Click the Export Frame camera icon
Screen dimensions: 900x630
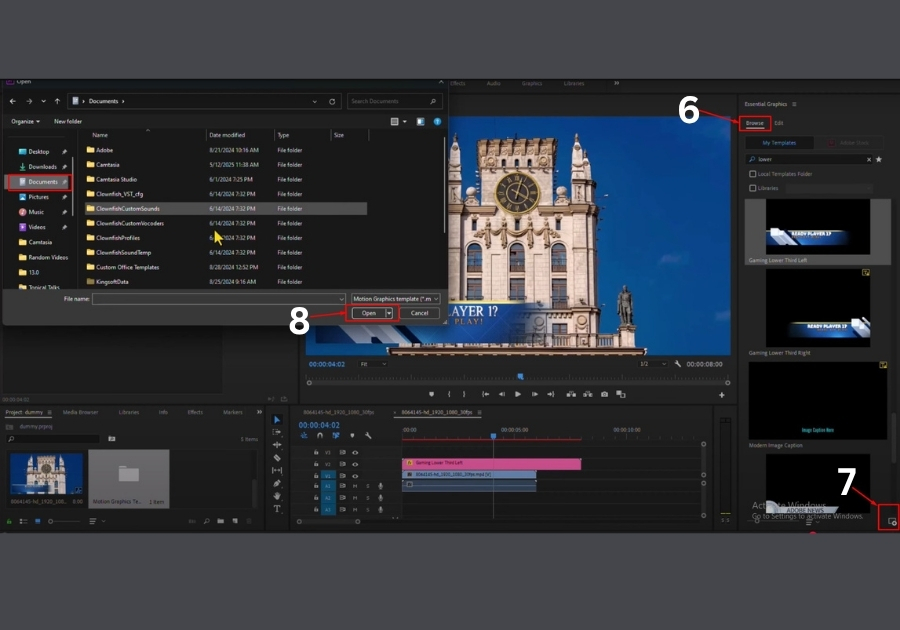604,394
